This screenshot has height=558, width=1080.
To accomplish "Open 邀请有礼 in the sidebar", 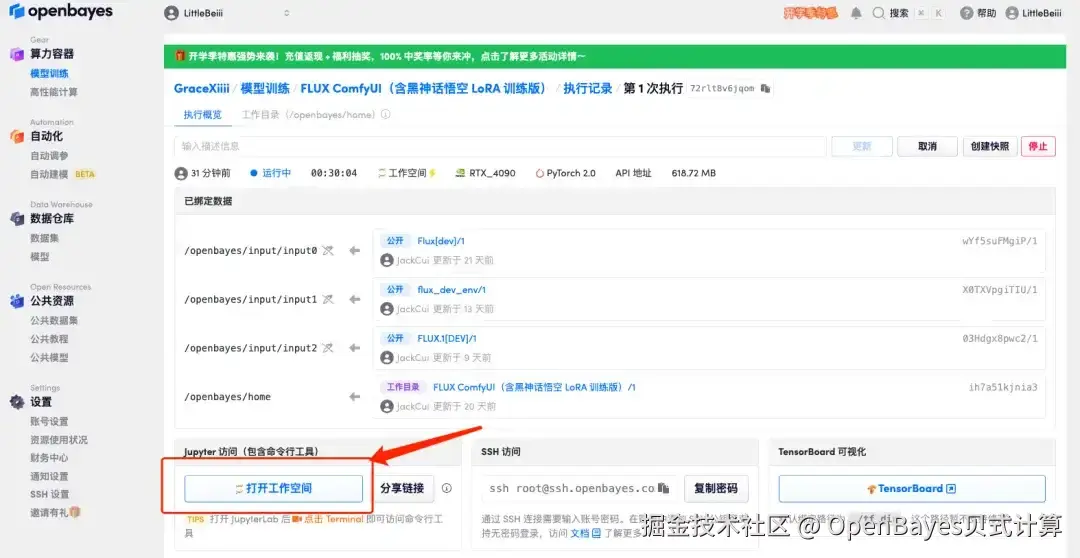I will point(55,512).
